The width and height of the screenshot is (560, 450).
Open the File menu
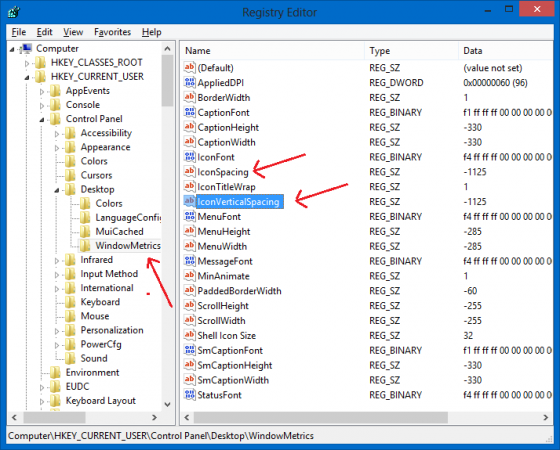coord(19,32)
